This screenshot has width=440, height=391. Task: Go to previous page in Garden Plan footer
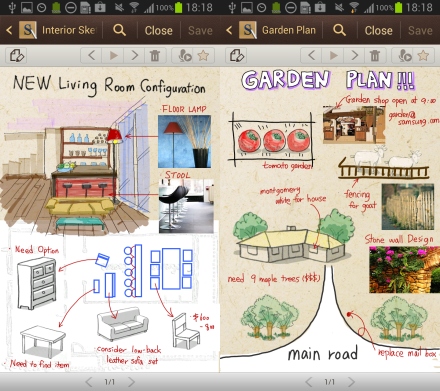pyautogui.click(x=309, y=382)
